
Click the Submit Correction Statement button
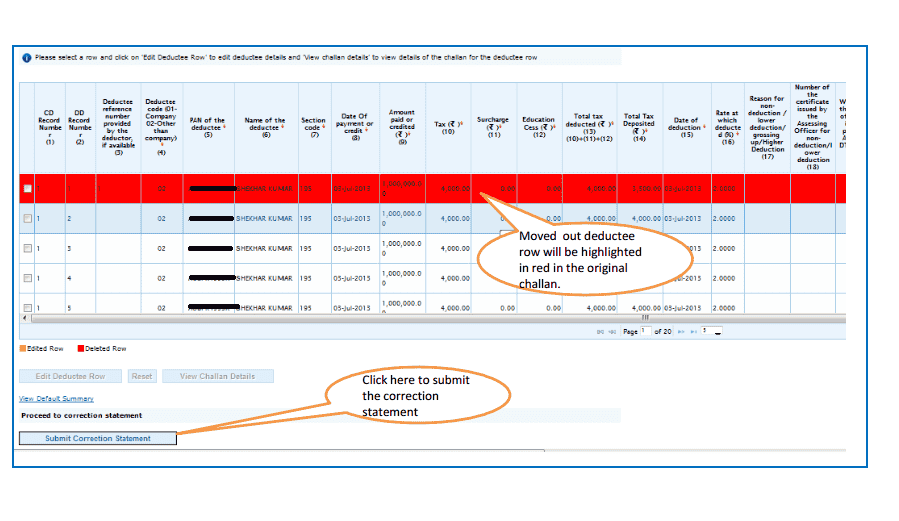pyautogui.click(x=98, y=438)
